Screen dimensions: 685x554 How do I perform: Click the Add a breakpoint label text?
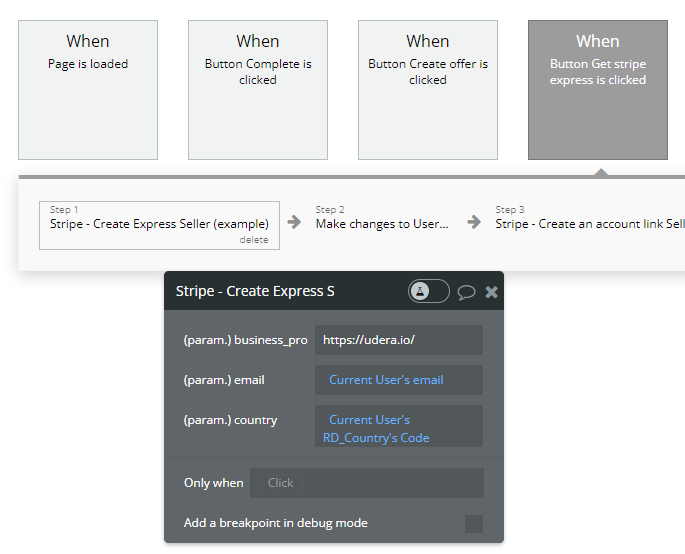tap(276, 523)
